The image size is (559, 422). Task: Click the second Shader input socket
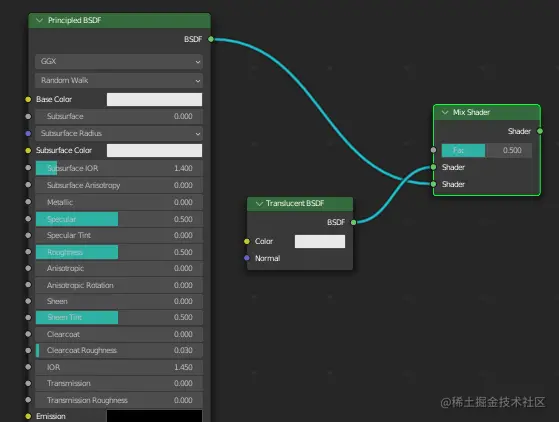433,184
